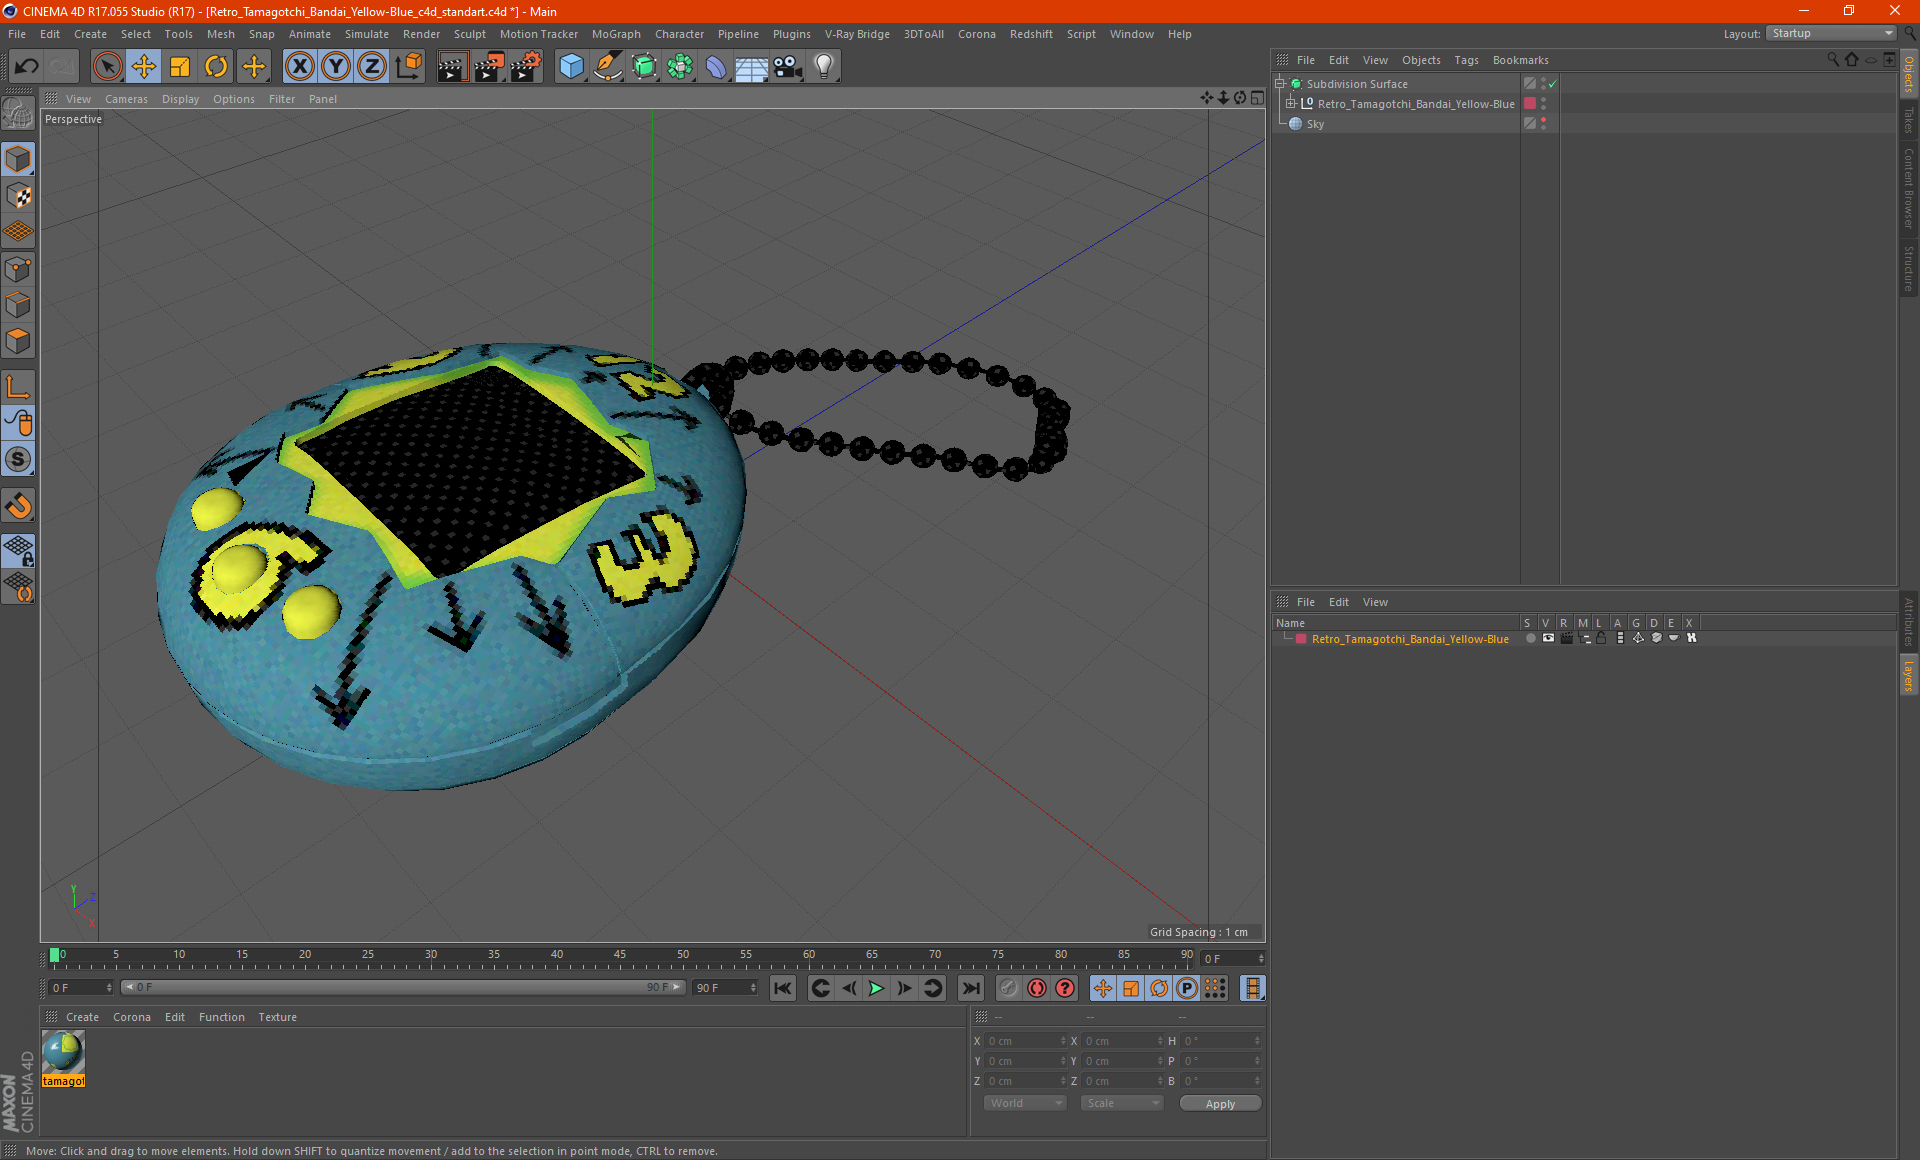Image resolution: width=1920 pixels, height=1160 pixels.
Task: Open the MoGraph menu
Action: pos(616,34)
